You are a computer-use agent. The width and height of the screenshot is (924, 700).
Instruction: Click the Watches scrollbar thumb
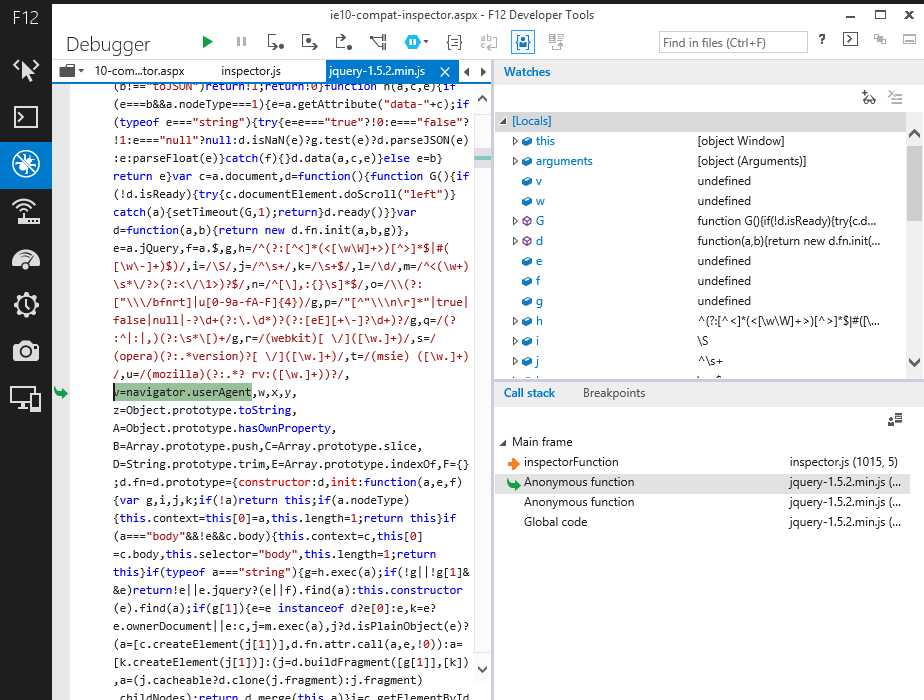point(914,181)
